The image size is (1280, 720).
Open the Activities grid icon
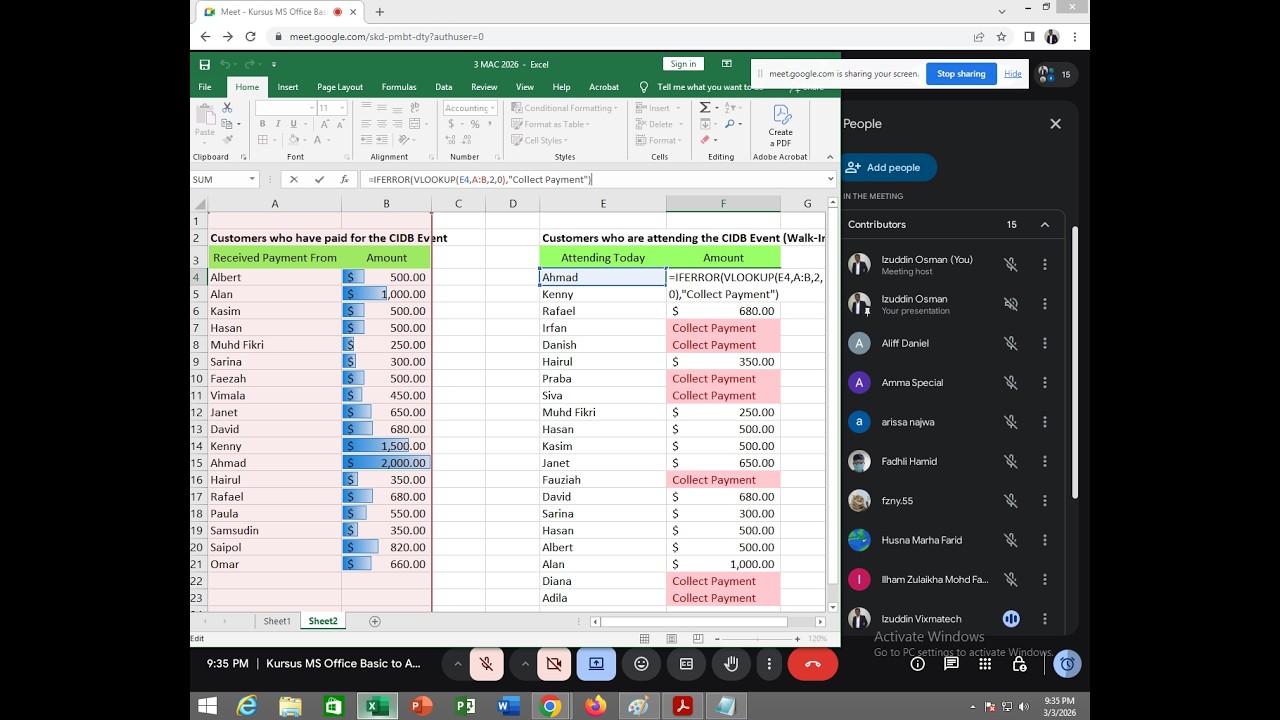(985, 663)
